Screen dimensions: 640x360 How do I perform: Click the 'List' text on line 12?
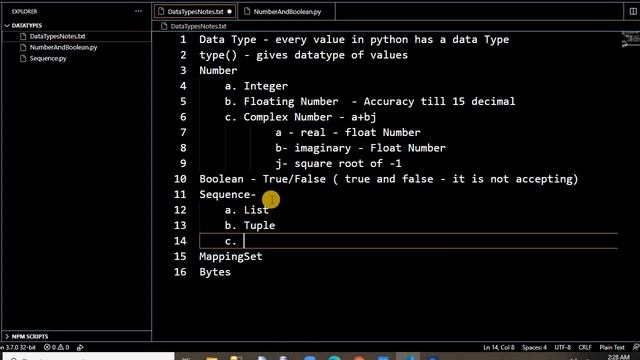(256, 210)
